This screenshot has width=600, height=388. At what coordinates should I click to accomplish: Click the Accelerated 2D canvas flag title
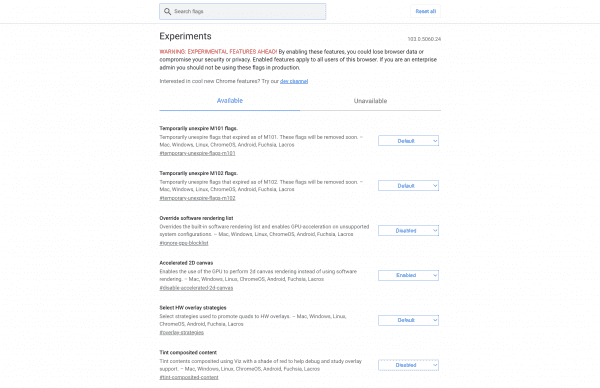click(x=186, y=263)
